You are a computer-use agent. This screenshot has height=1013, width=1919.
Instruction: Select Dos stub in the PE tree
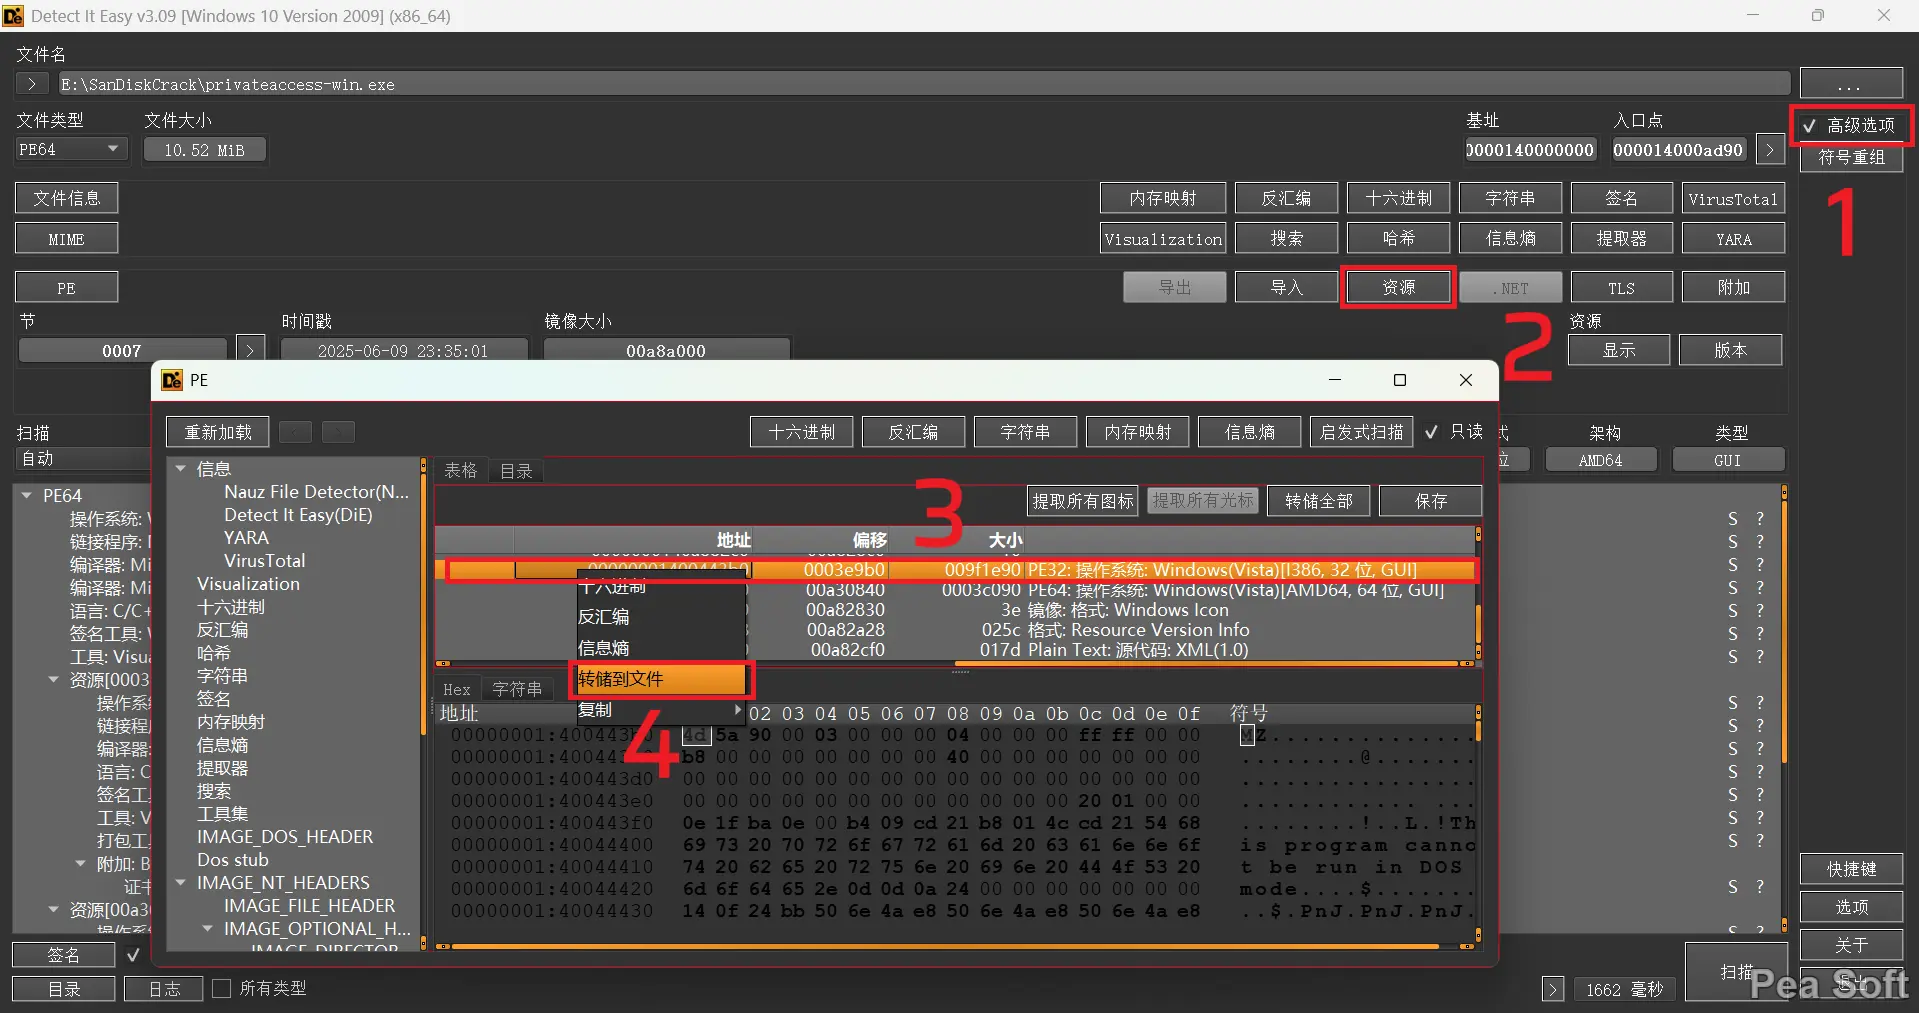[x=233, y=860]
